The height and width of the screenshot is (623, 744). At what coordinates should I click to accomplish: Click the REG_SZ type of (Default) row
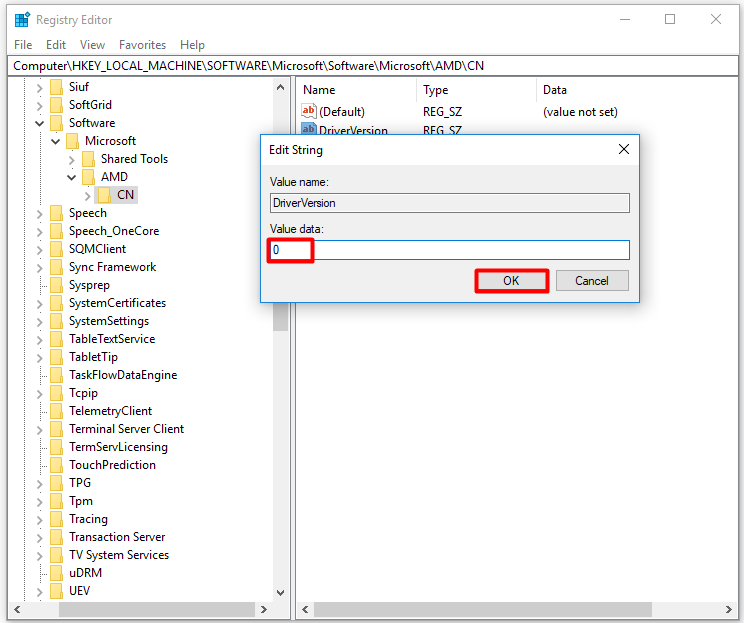click(x=442, y=112)
